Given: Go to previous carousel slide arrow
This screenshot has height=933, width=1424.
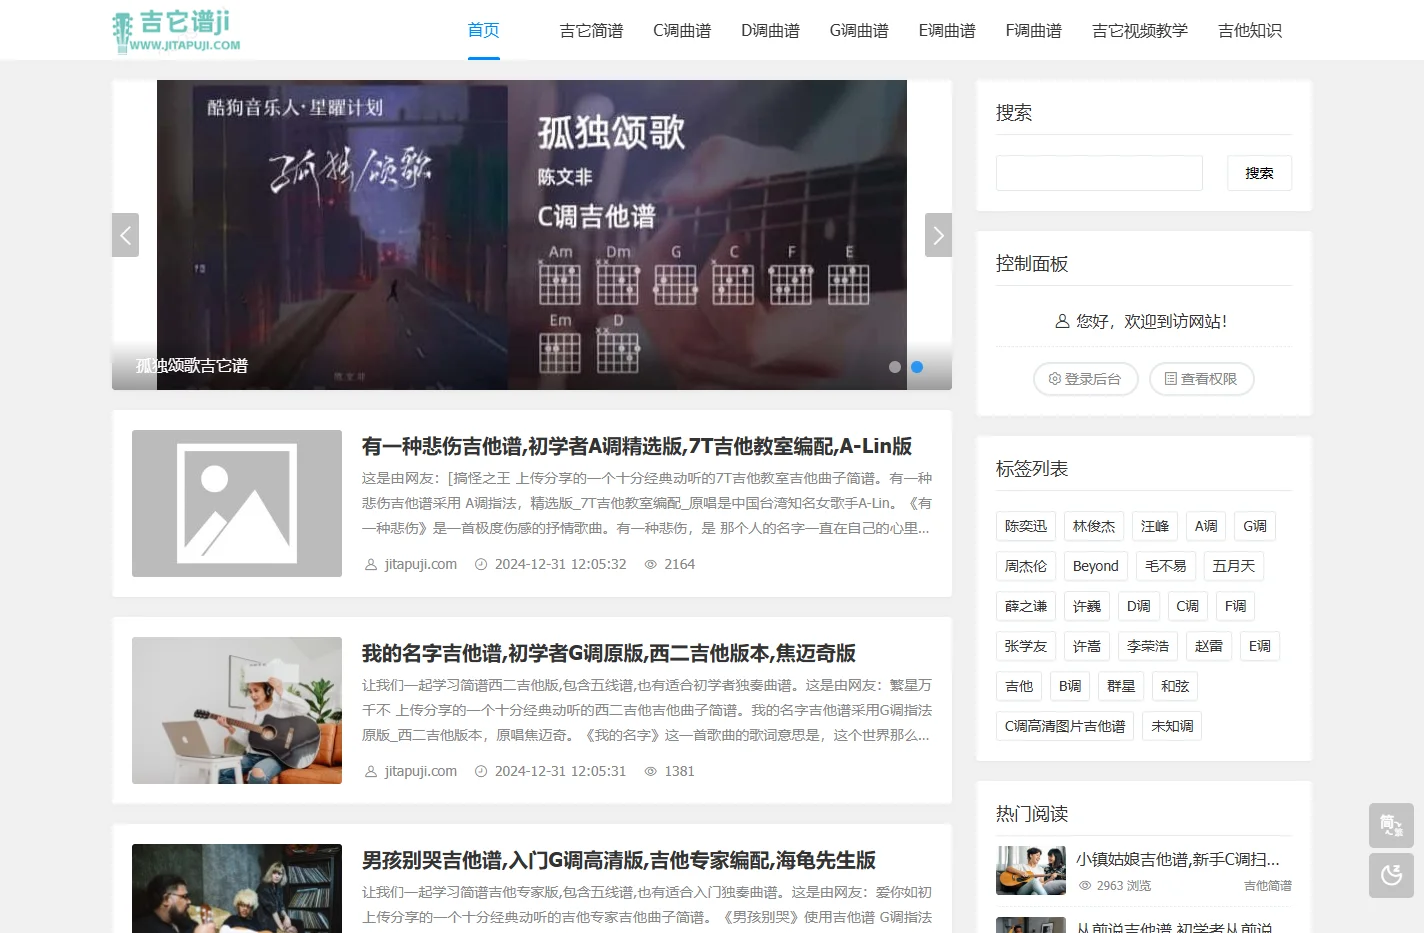Looking at the screenshot, I should click(125, 235).
